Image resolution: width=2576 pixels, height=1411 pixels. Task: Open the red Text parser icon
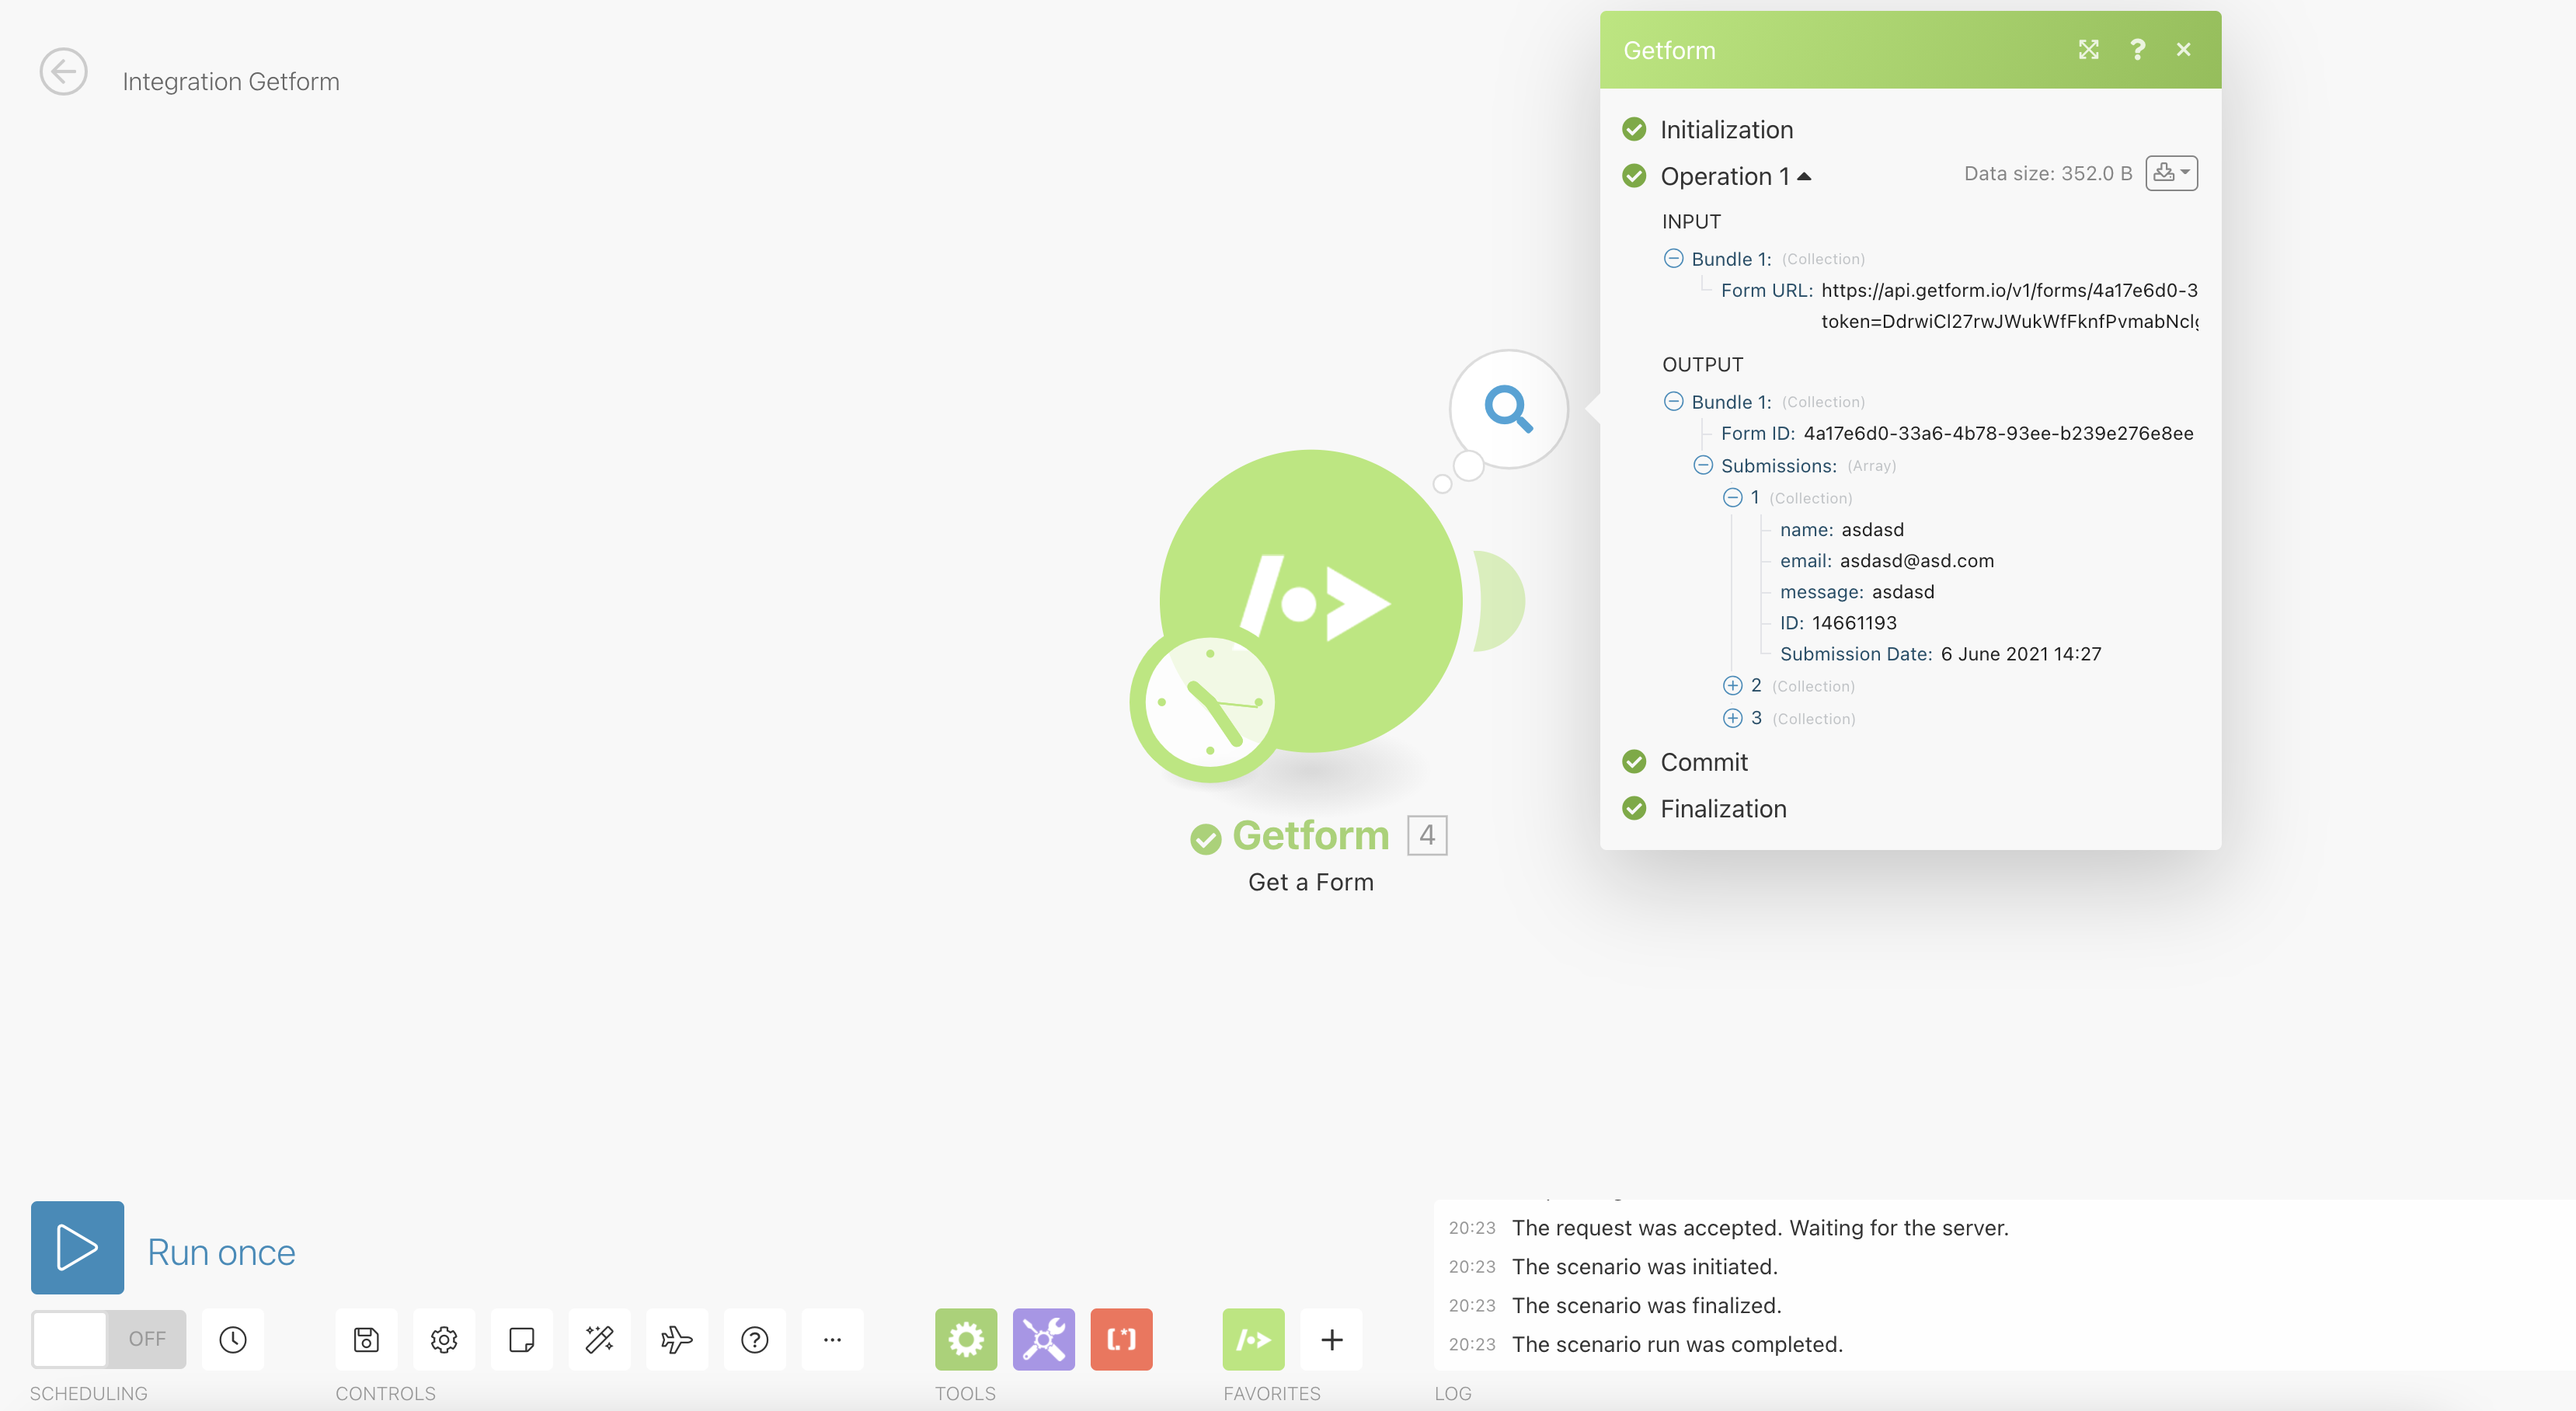pyautogui.click(x=1122, y=1339)
